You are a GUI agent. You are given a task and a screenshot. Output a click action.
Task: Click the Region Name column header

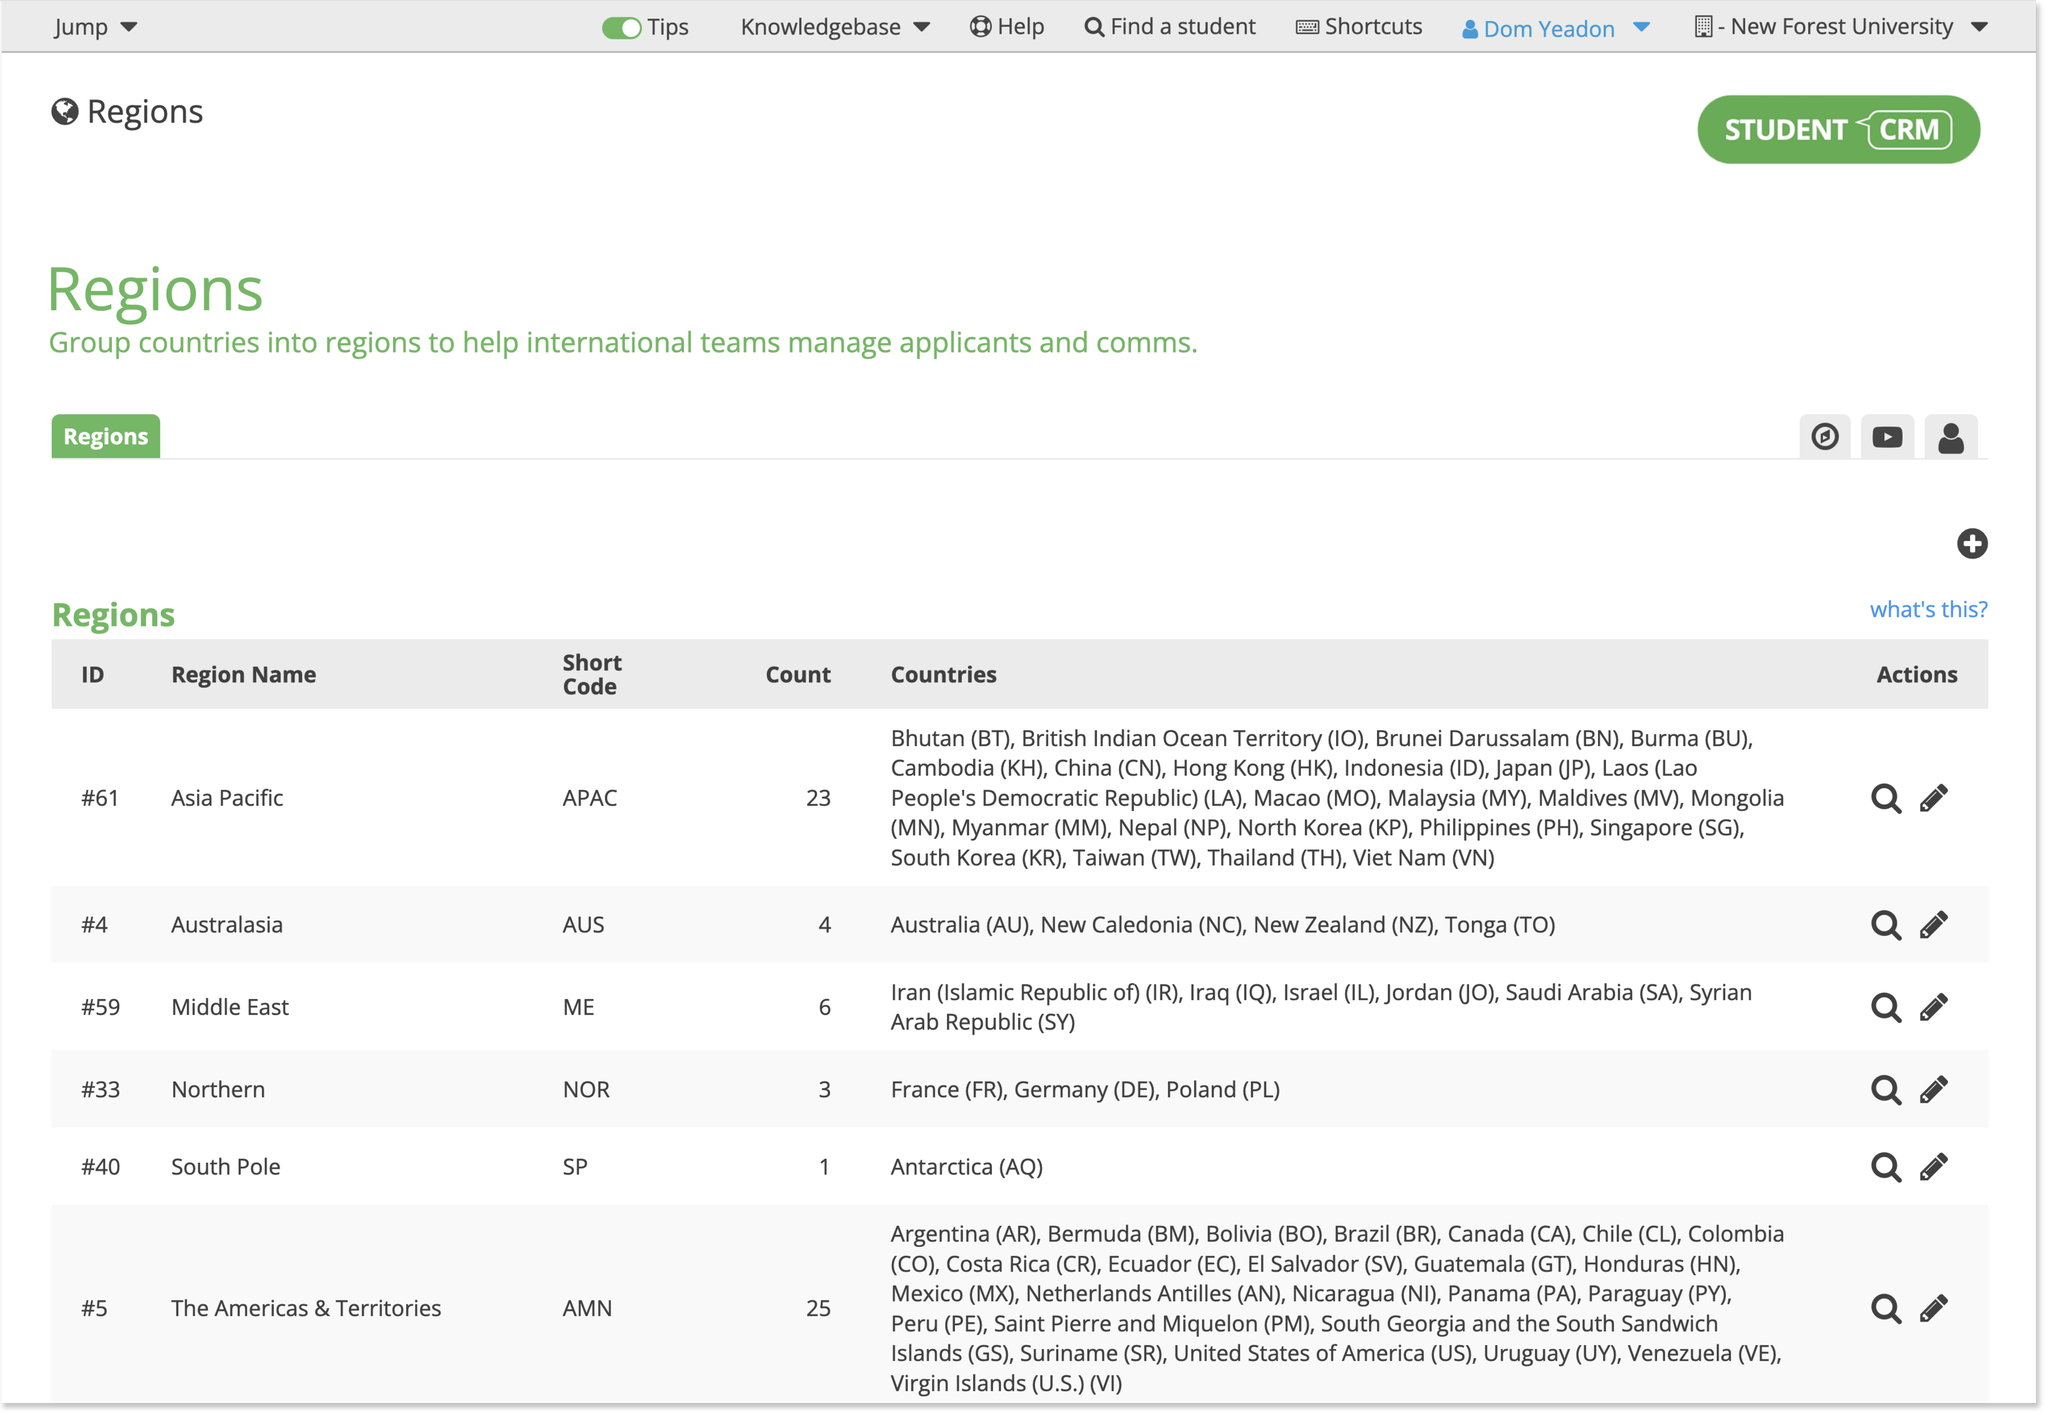point(243,675)
